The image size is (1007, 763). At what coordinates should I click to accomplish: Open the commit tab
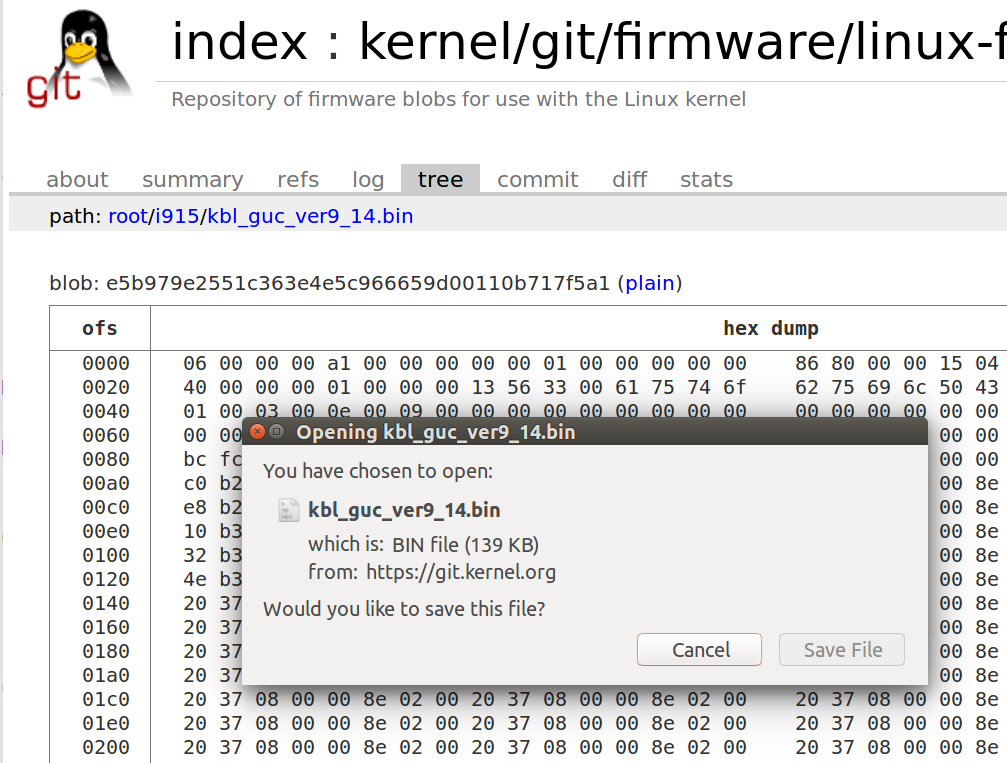(537, 179)
